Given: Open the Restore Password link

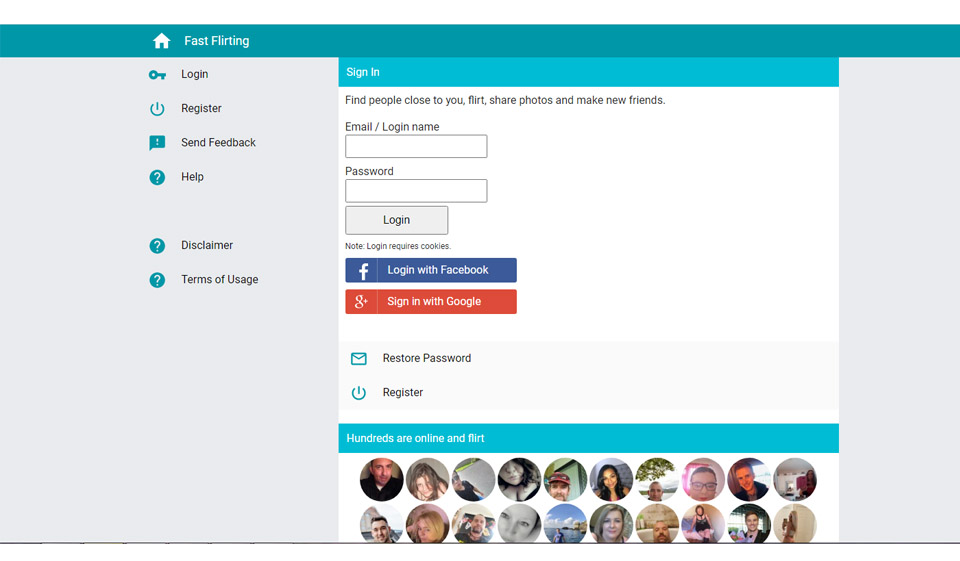Looking at the screenshot, I should (426, 359).
